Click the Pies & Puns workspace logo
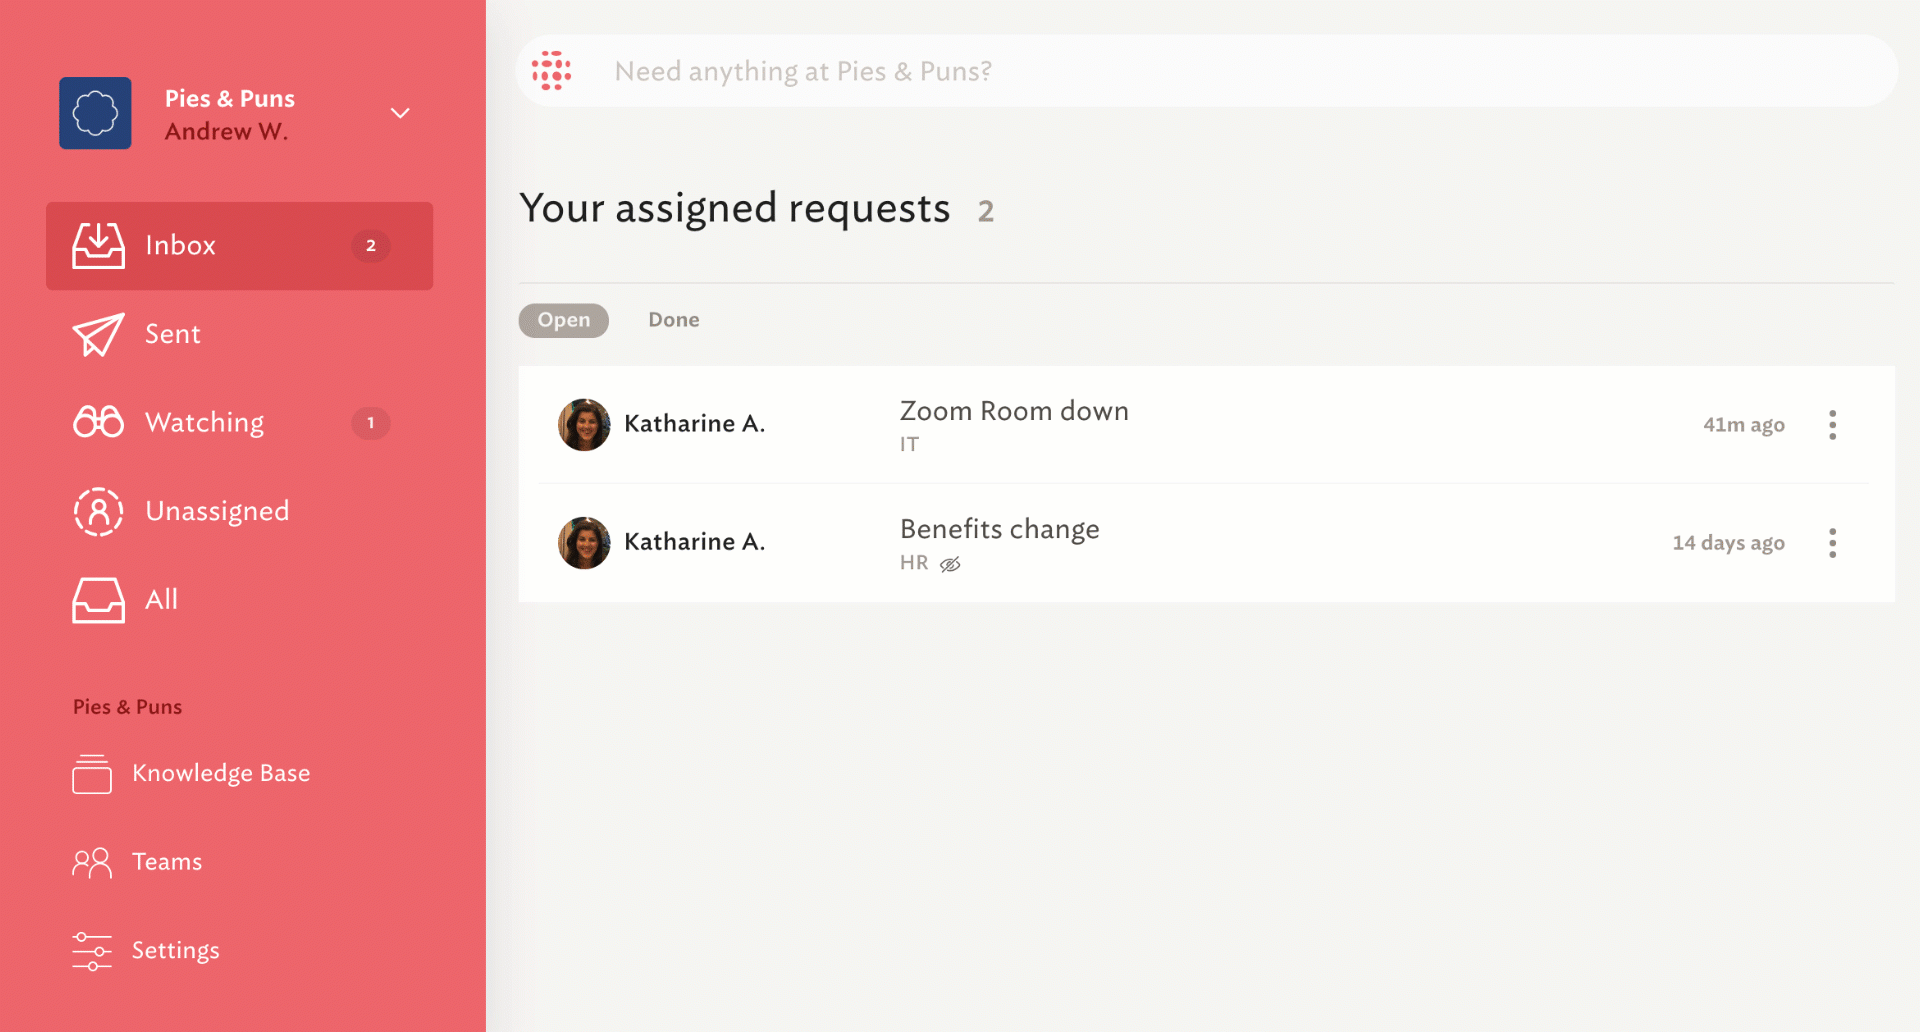 95,113
